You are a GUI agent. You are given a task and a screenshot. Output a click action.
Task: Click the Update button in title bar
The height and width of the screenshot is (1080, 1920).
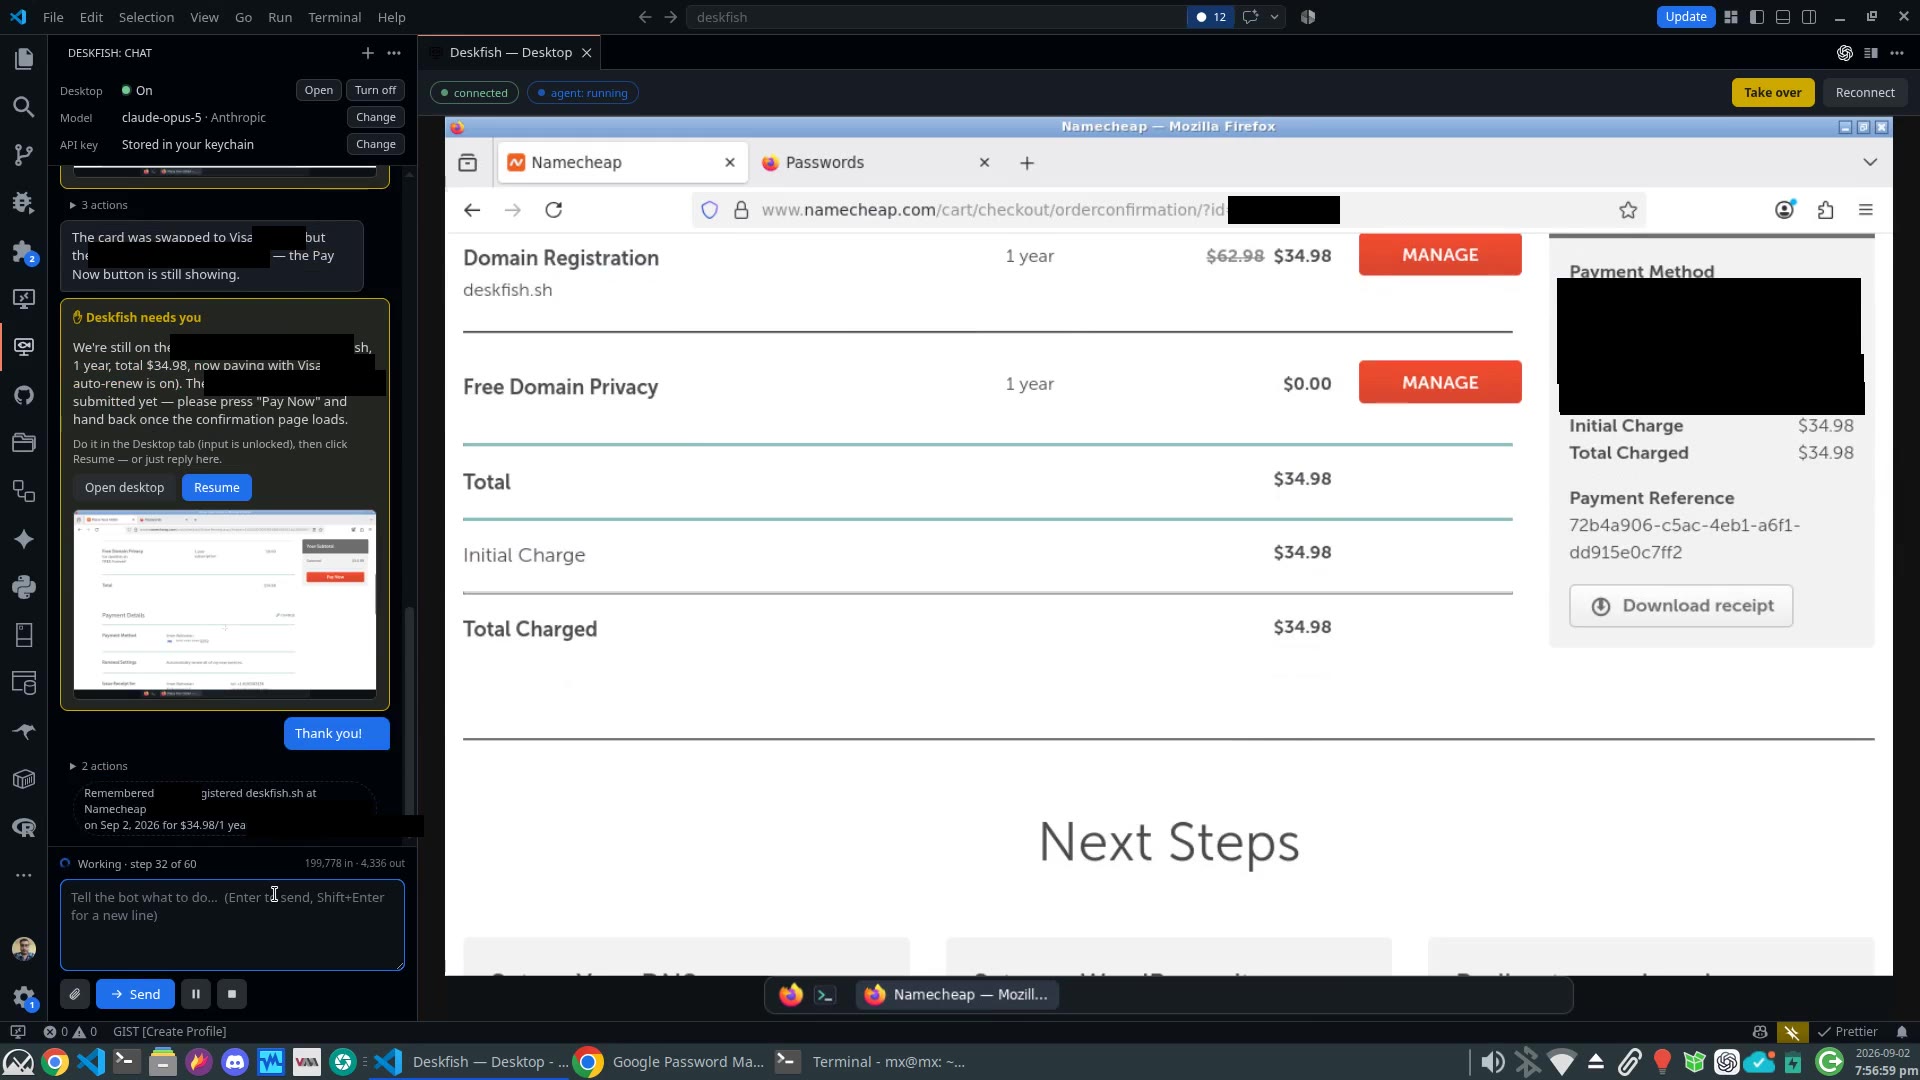point(1685,17)
